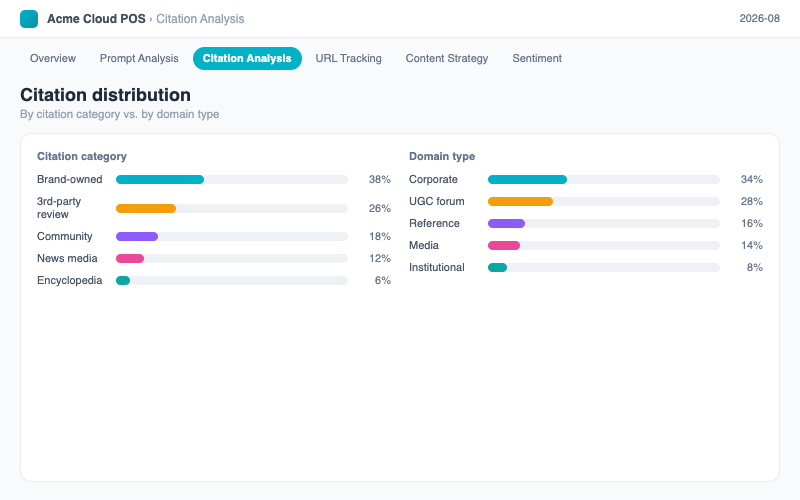Click the teal Acme Cloud POS logo icon
The width and height of the screenshot is (800, 500).
[29, 19]
